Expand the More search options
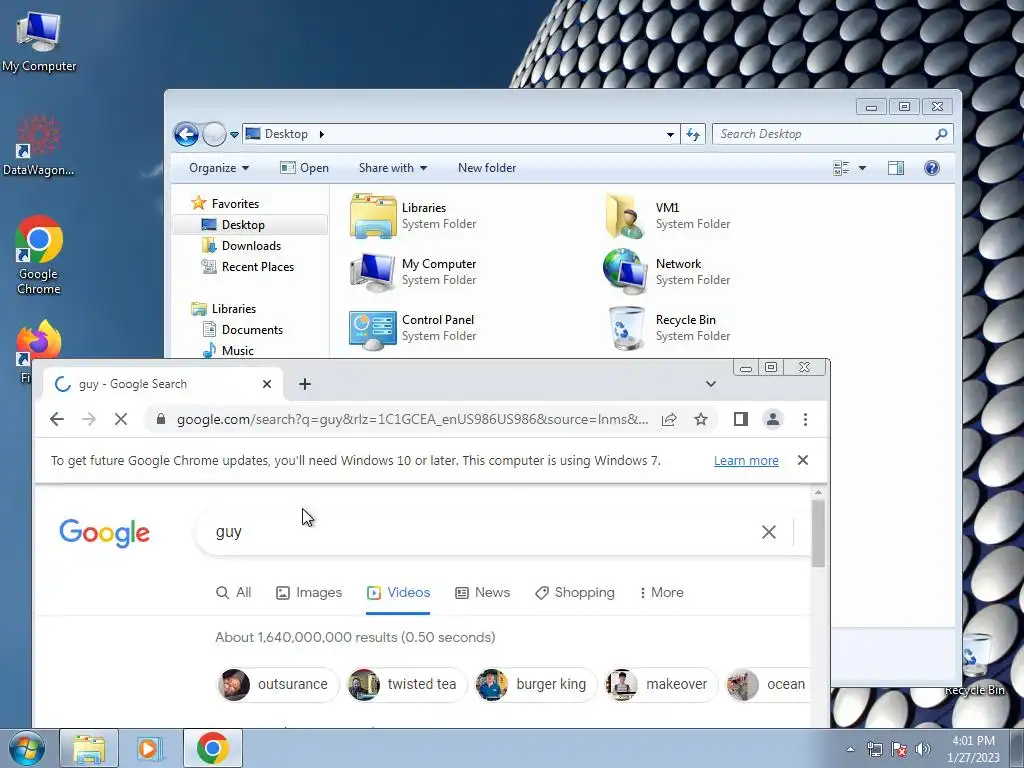This screenshot has height=768, width=1024. (x=662, y=592)
